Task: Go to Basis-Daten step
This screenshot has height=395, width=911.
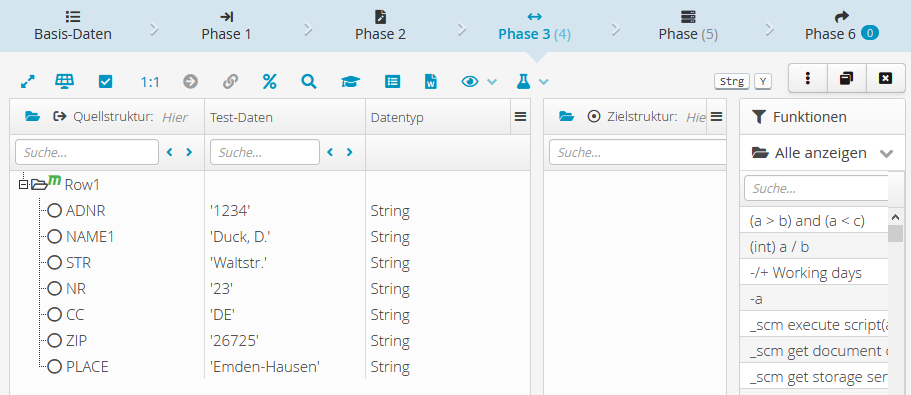Action: pyautogui.click(x=73, y=26)
